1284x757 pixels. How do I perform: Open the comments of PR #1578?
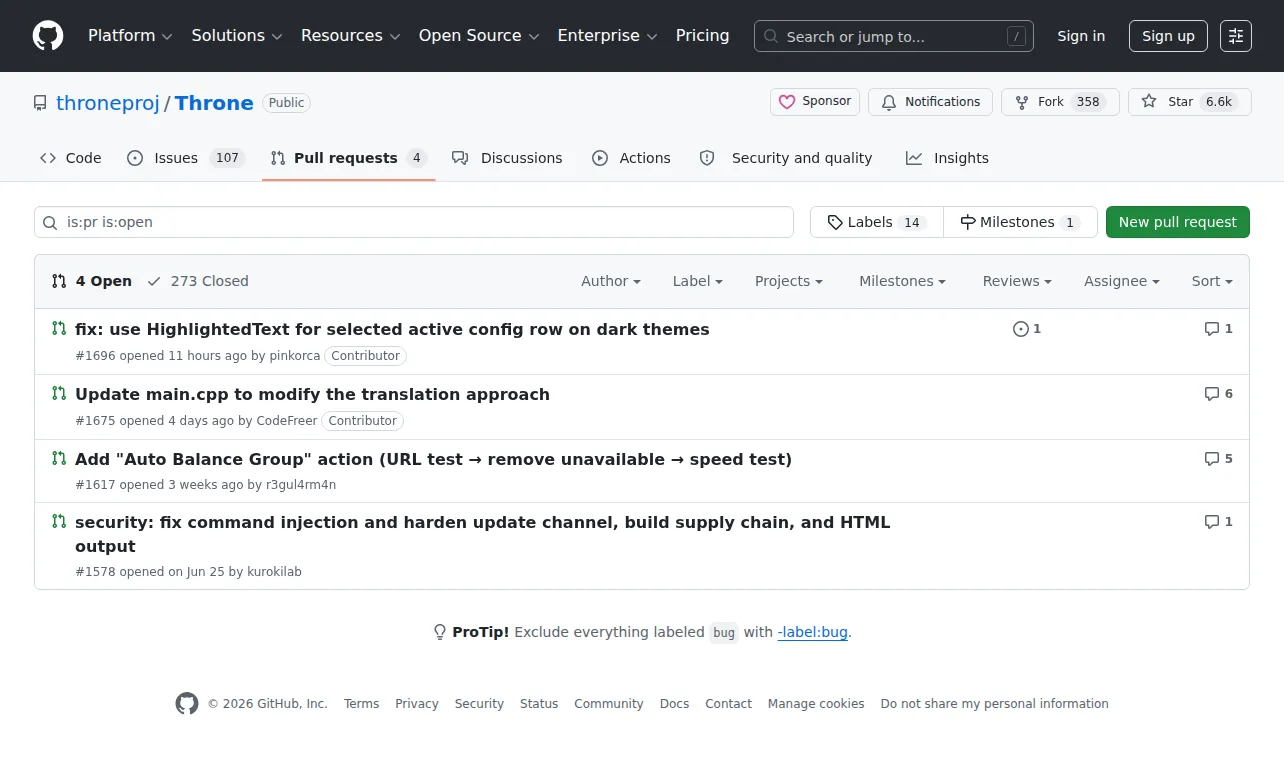(x=1218, y=522)
